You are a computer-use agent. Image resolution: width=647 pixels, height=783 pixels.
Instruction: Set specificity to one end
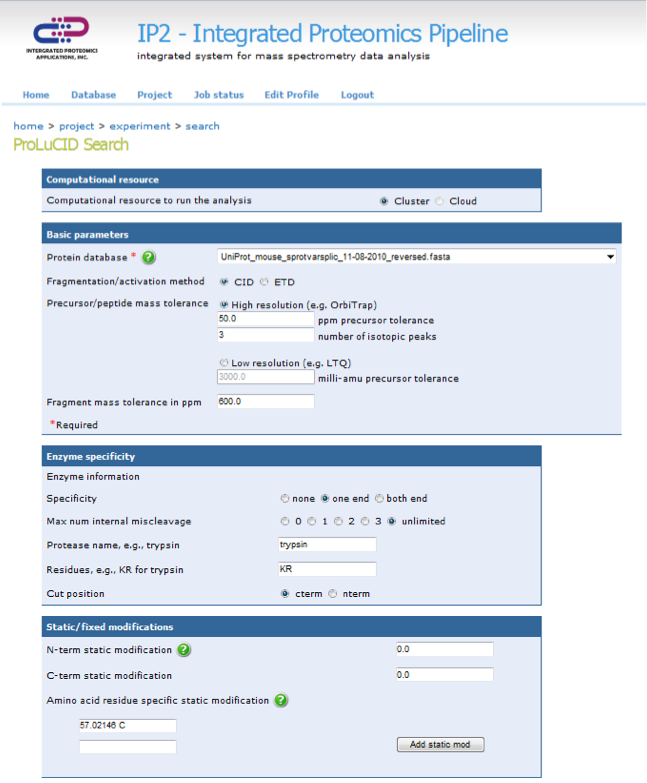325,498
